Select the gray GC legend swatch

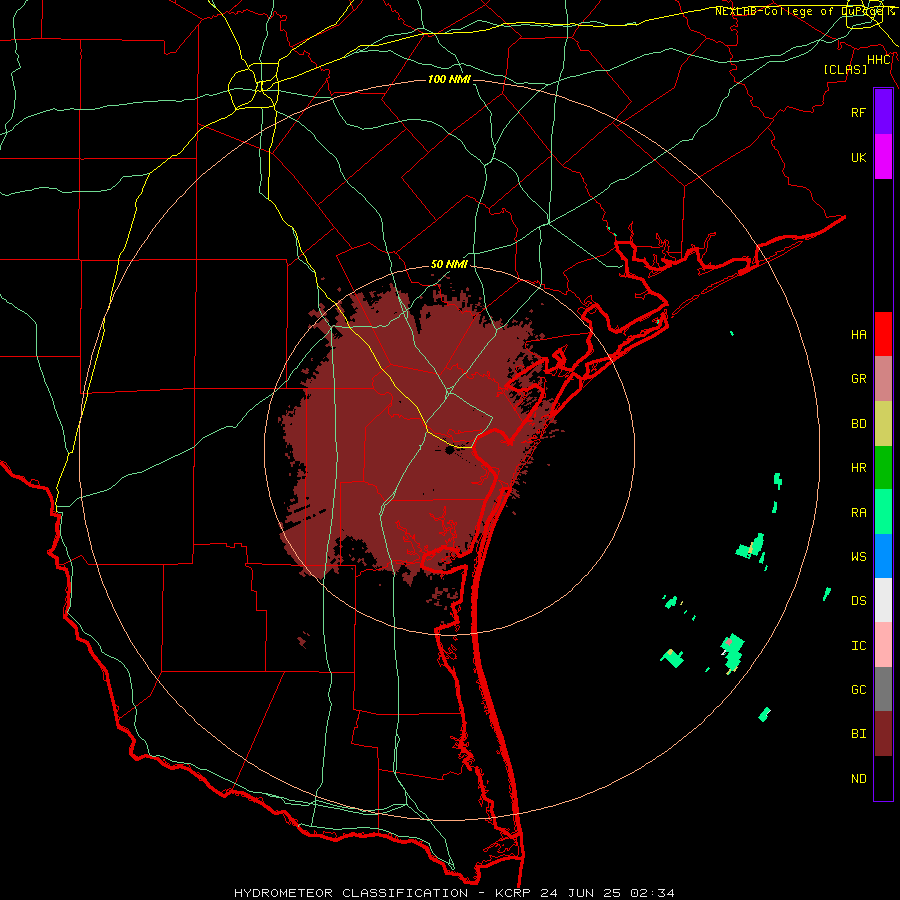click(883, 689)
